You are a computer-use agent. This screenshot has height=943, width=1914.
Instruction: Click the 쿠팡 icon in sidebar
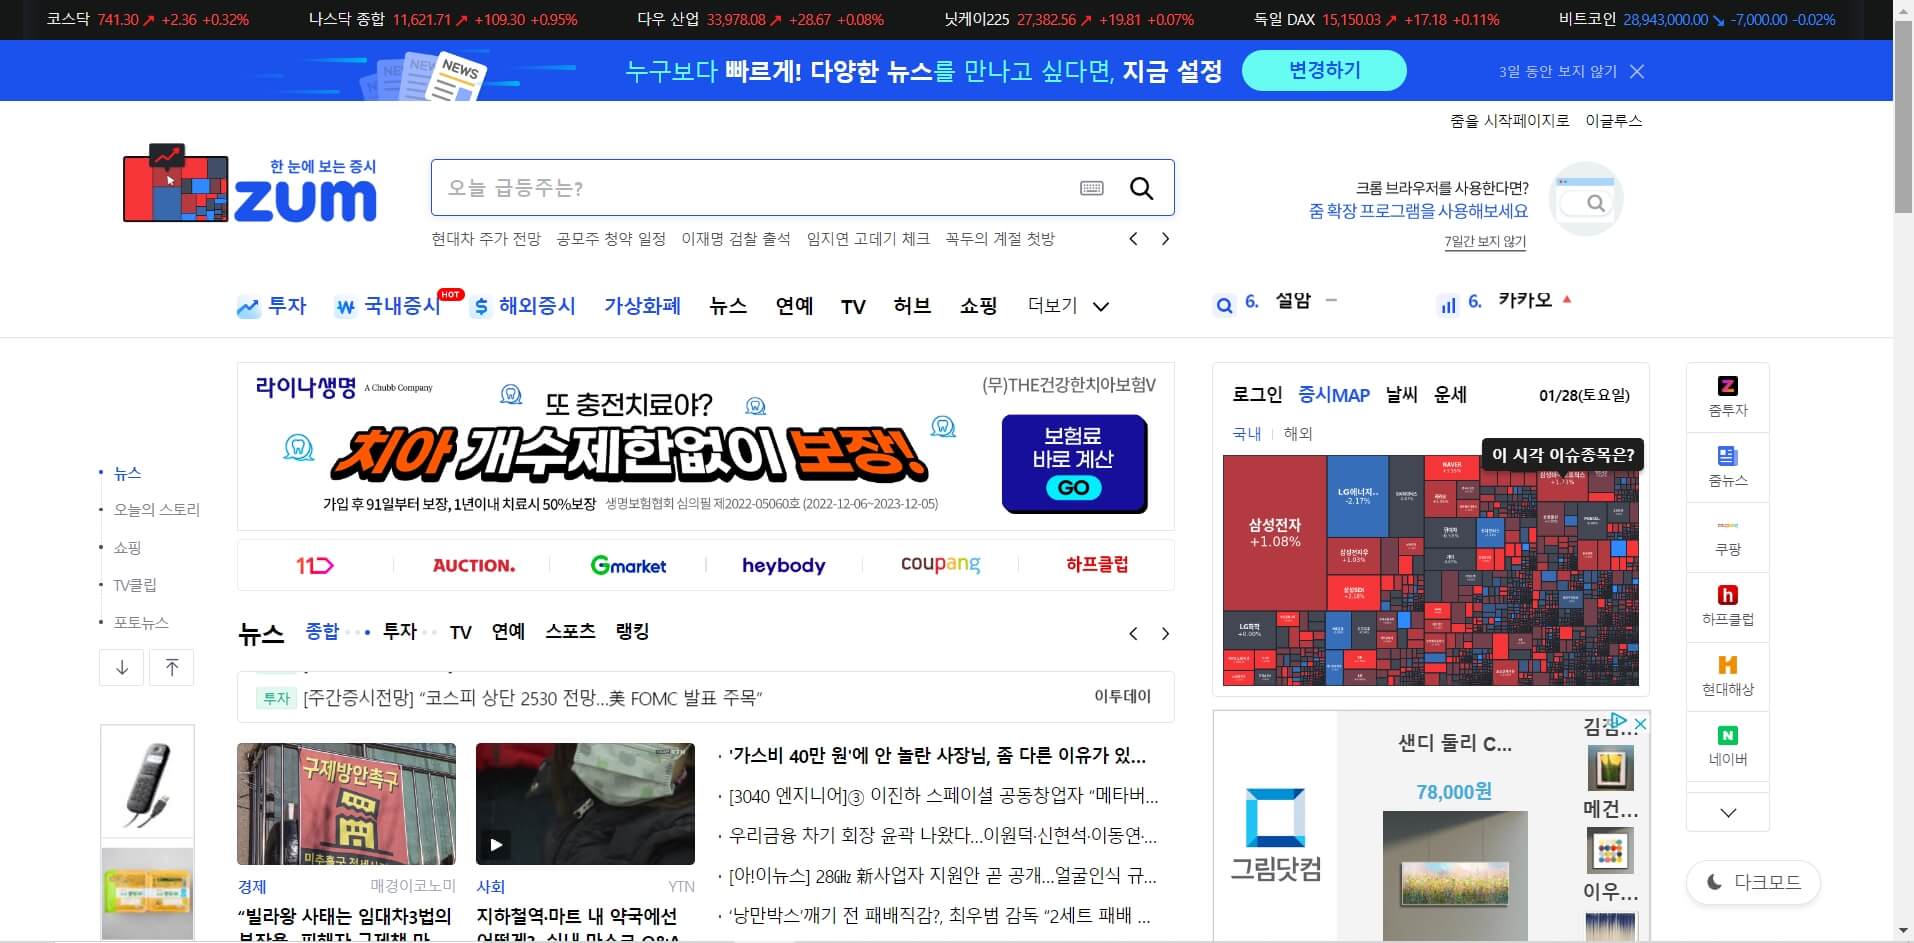coord(1727,537)
